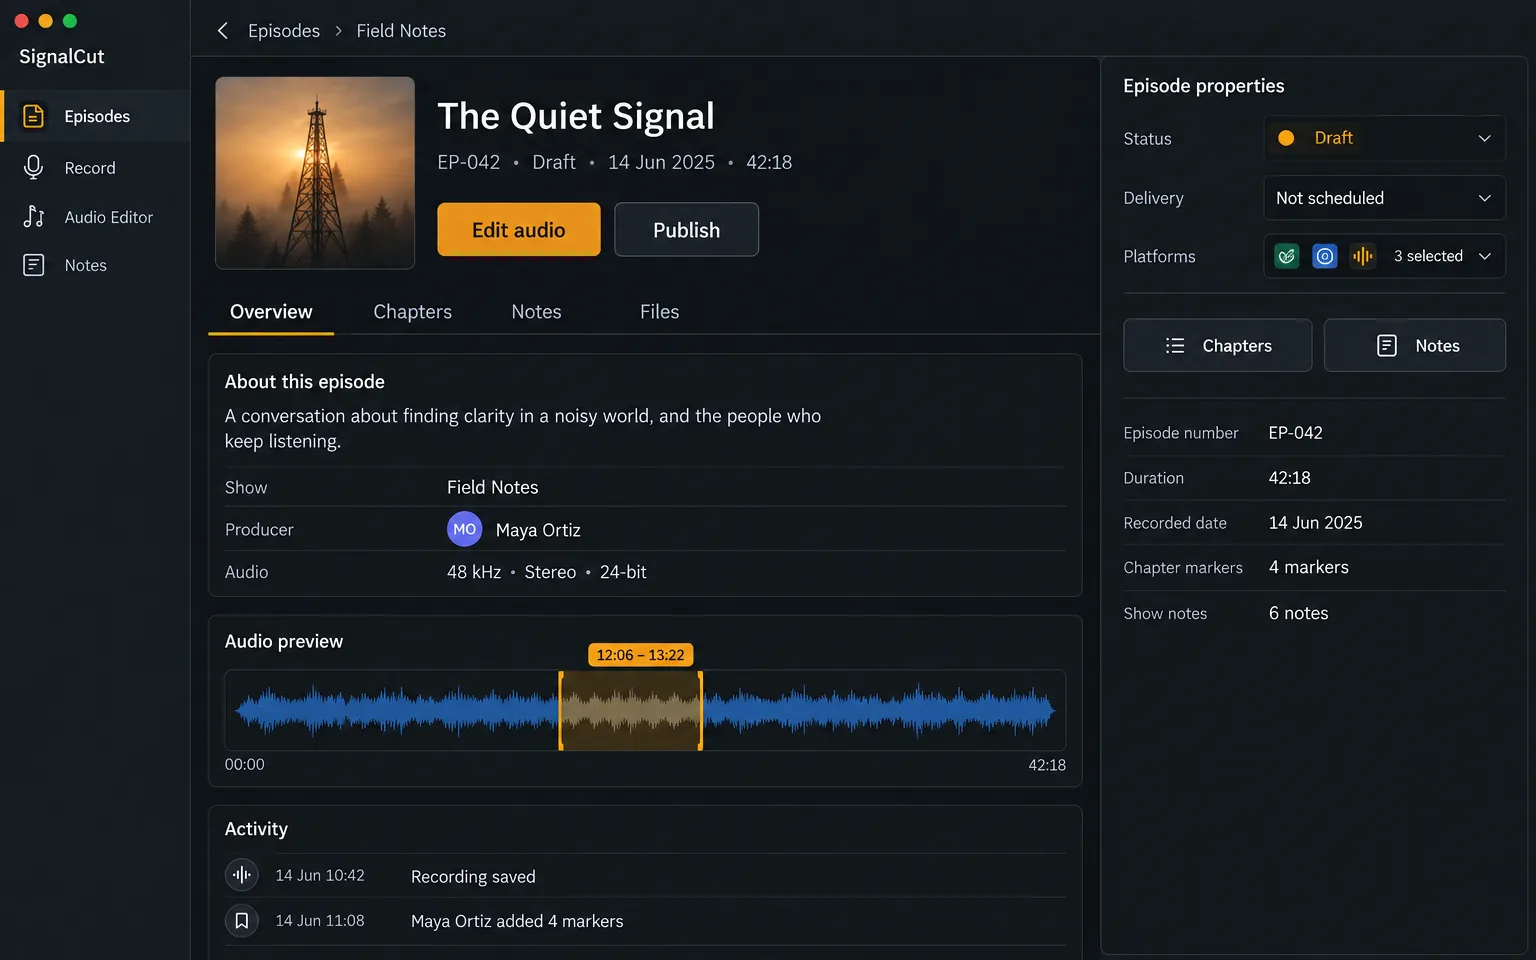The image size is (1536, 960).
Task: Grab the right selection handle on waveform
Action: 700,710
